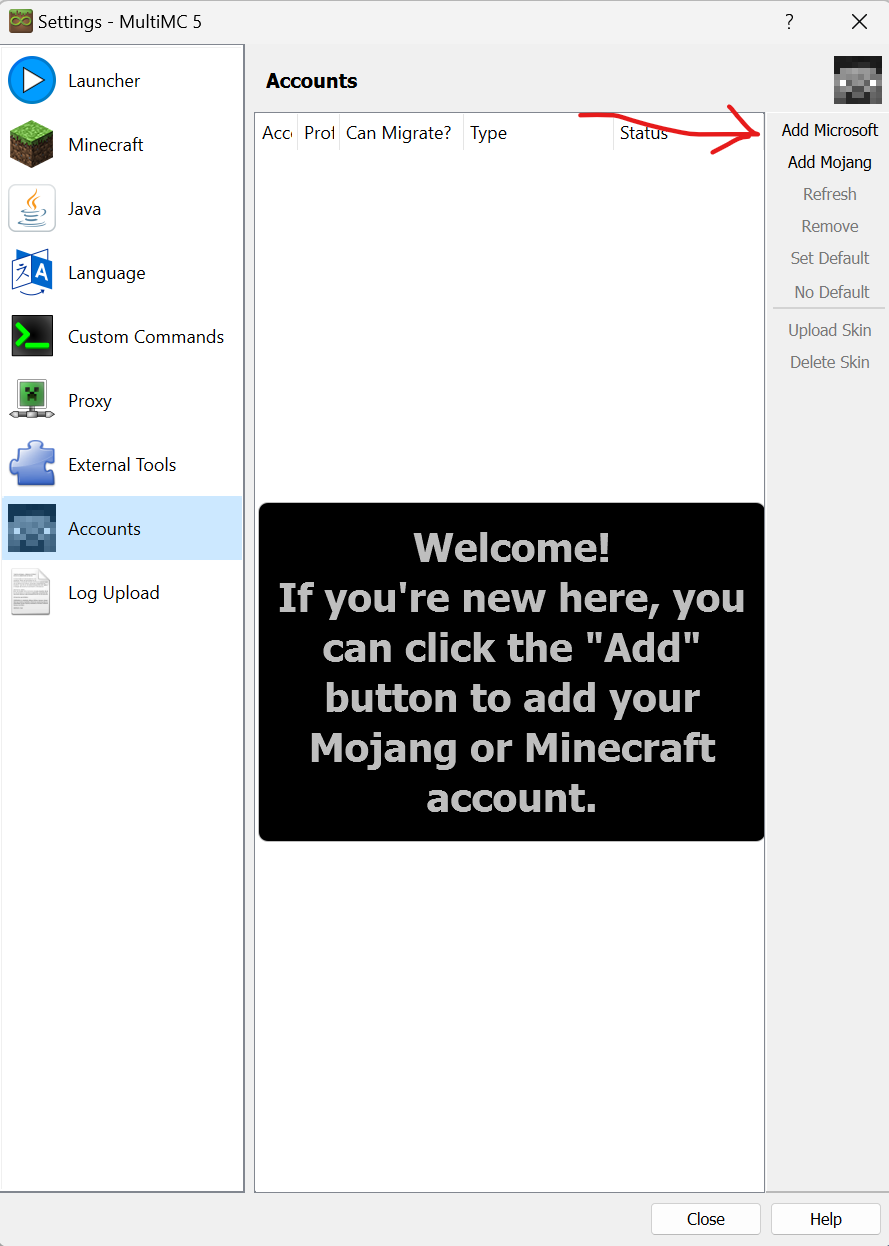Add a Mojang account
Screen dimensions: 889x1246
click(x=830, y=162)
